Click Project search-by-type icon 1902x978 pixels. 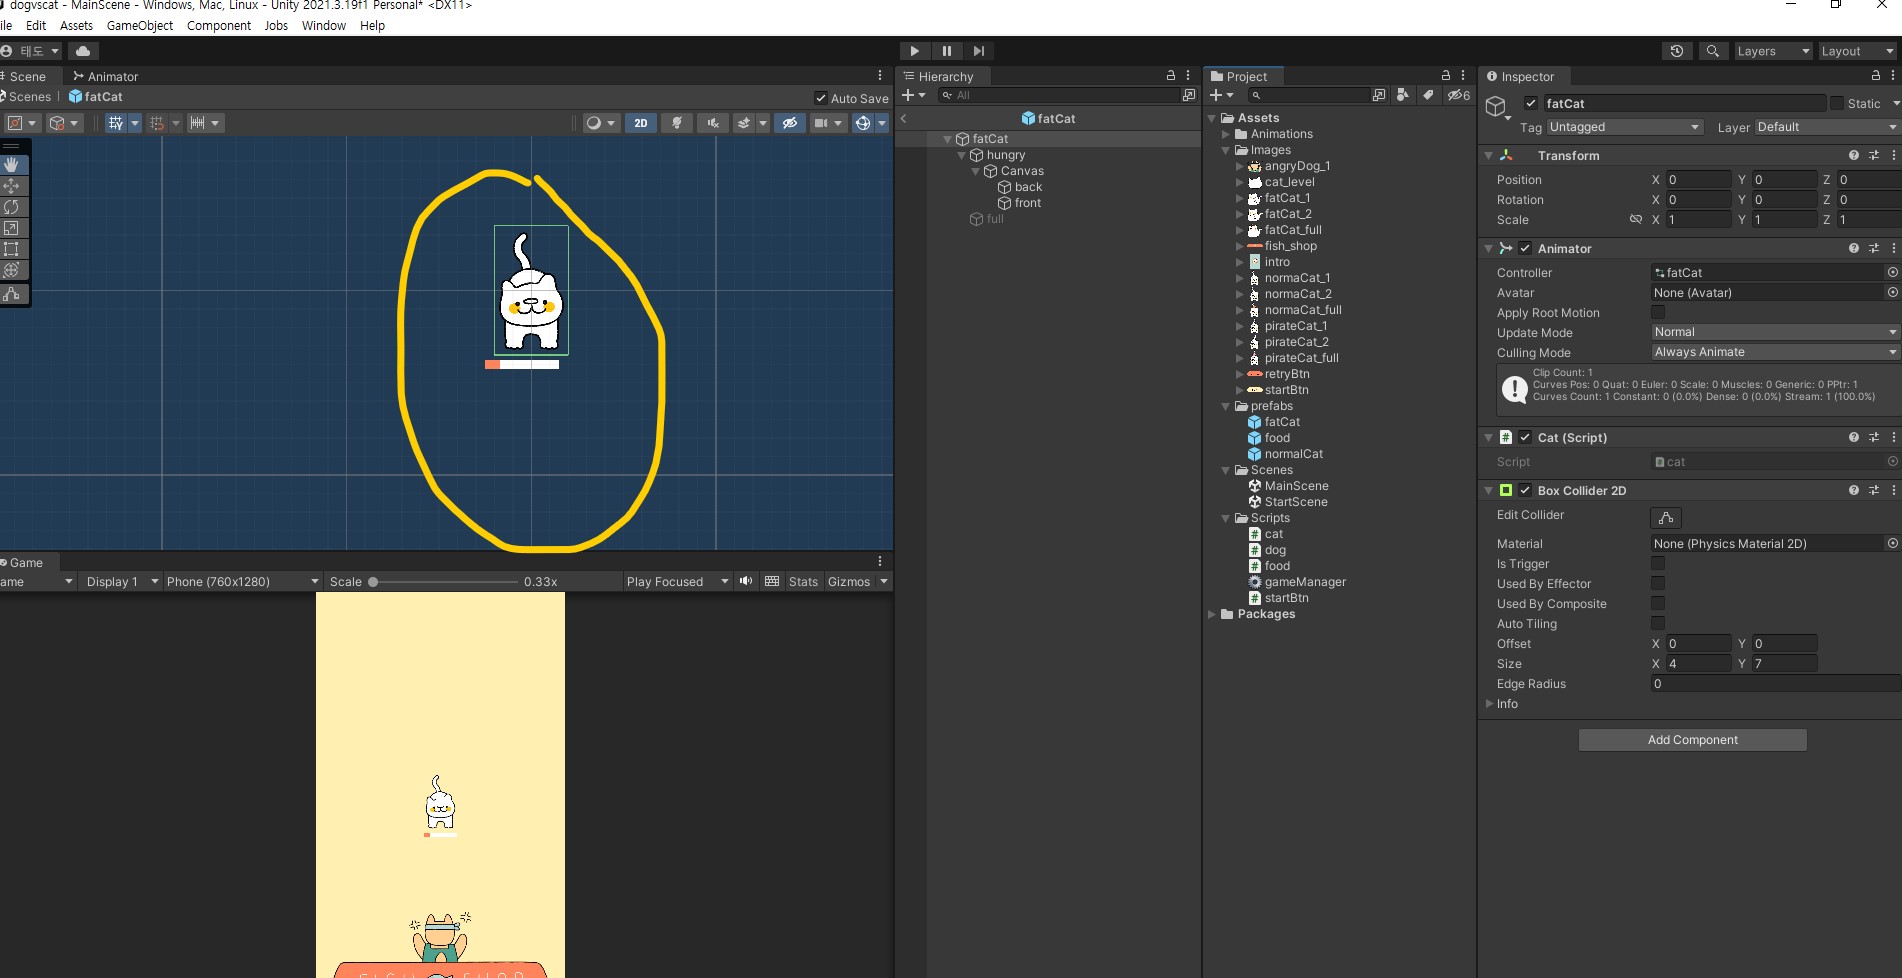(x=1403, y=95)
